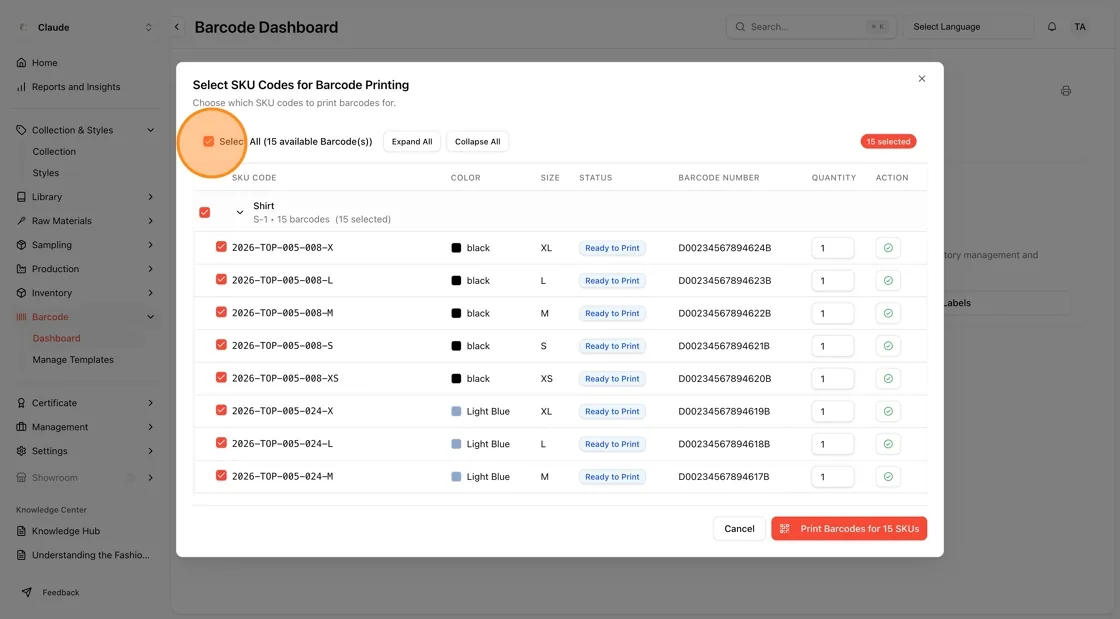Close the SKU selection dialog
This screenshot has width=1120, height=619.
click(x=921, y=79)
